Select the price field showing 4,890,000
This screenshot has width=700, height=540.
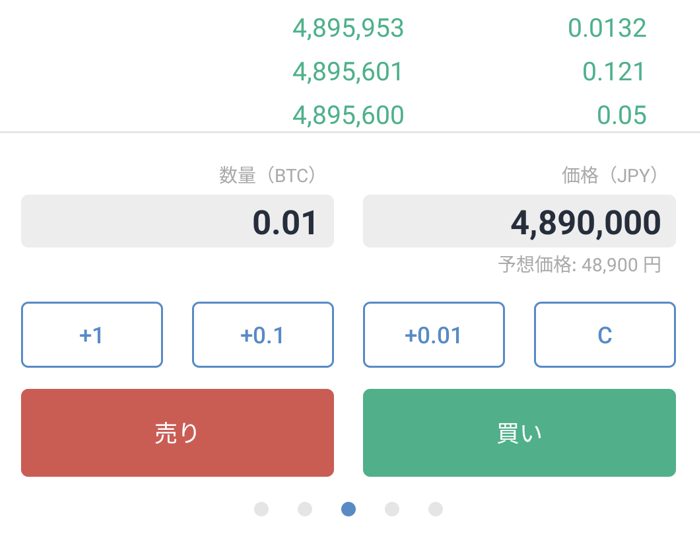click(519, 221)
